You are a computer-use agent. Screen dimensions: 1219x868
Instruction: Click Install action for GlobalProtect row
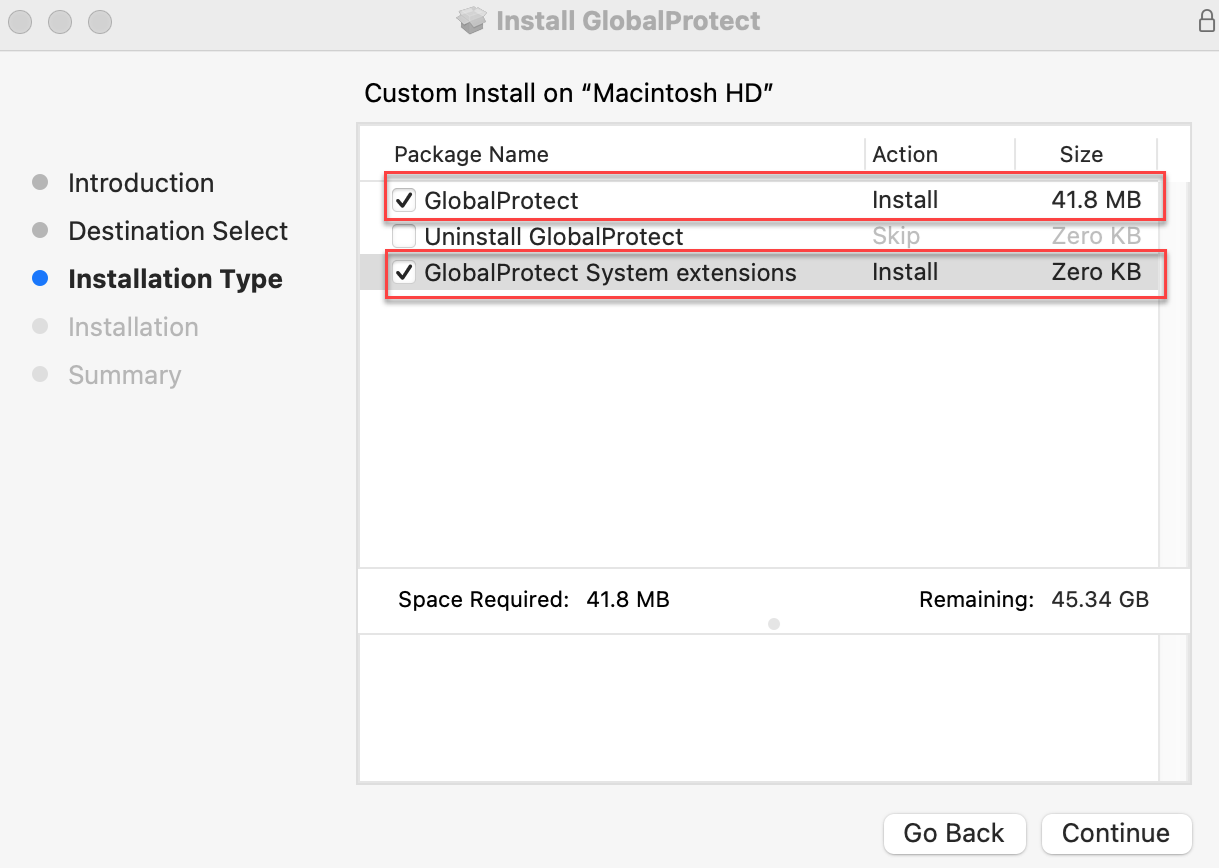(905, 200)
